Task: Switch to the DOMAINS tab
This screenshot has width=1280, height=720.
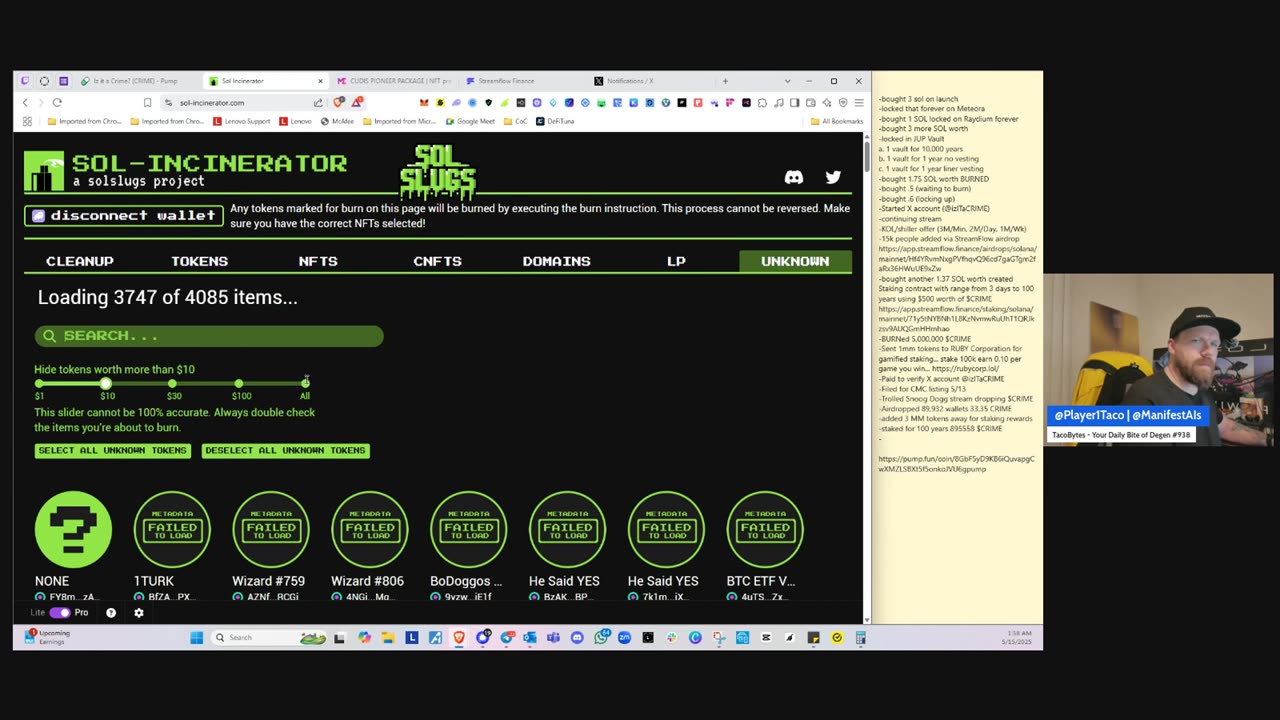Action: (556, 261)
